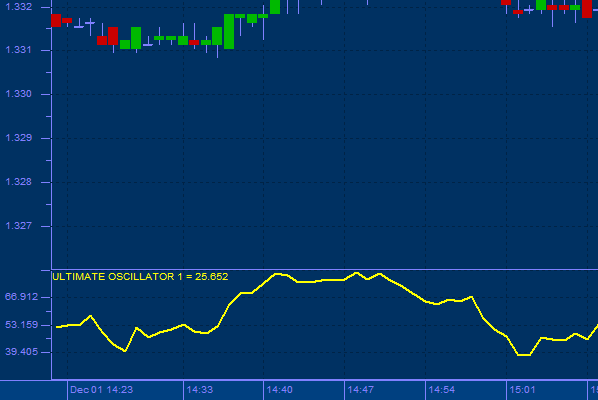The height and width of the screenshot is (400, 598).
Task: Select the yellow oscillator line low near 15:01
Action: coord(524,355)
